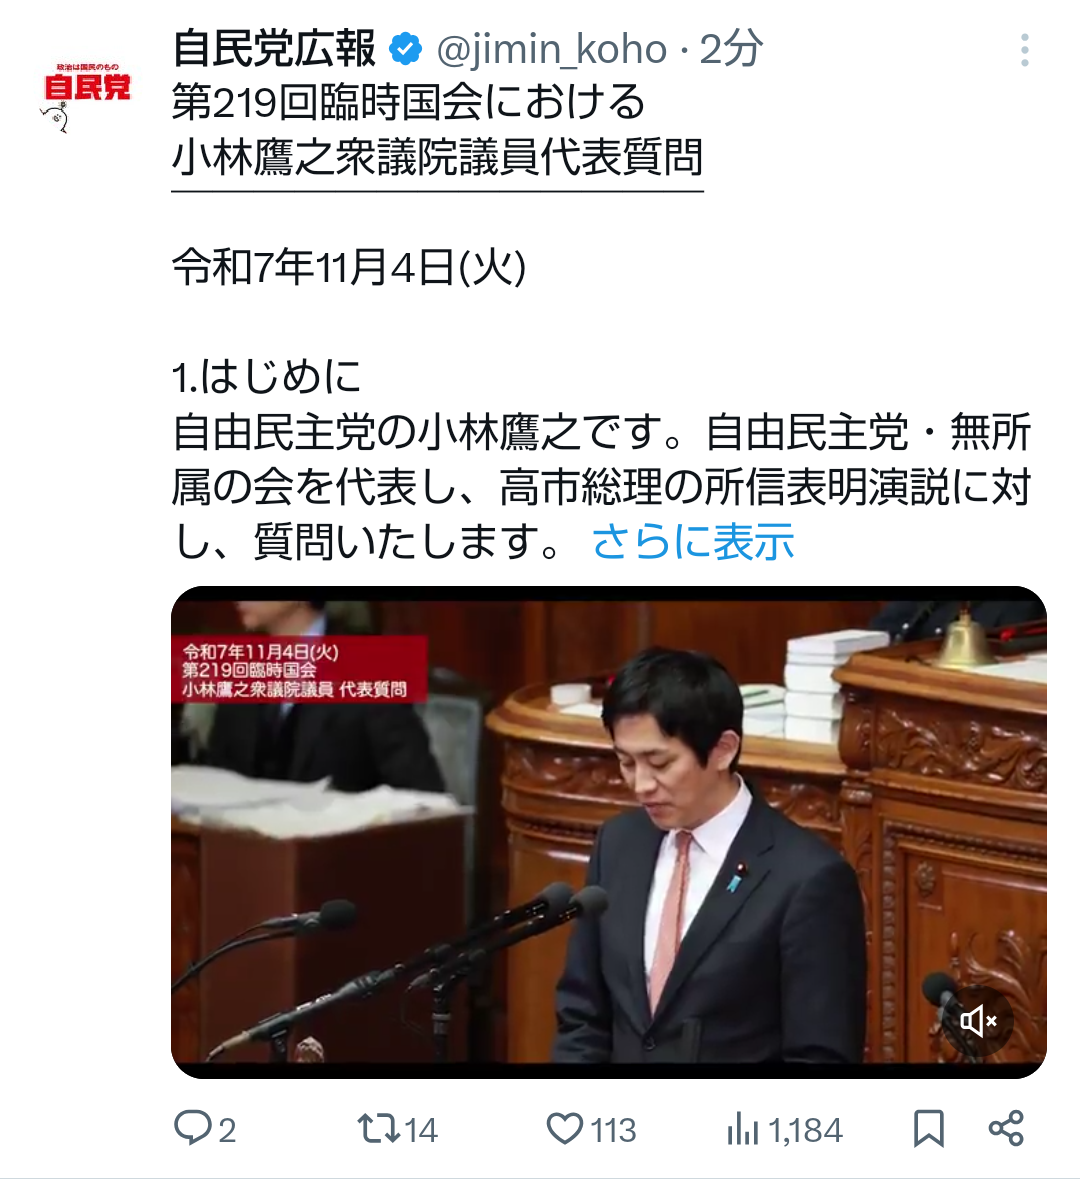
Task: Click the like count 113
Action: tap(613, 1131)
